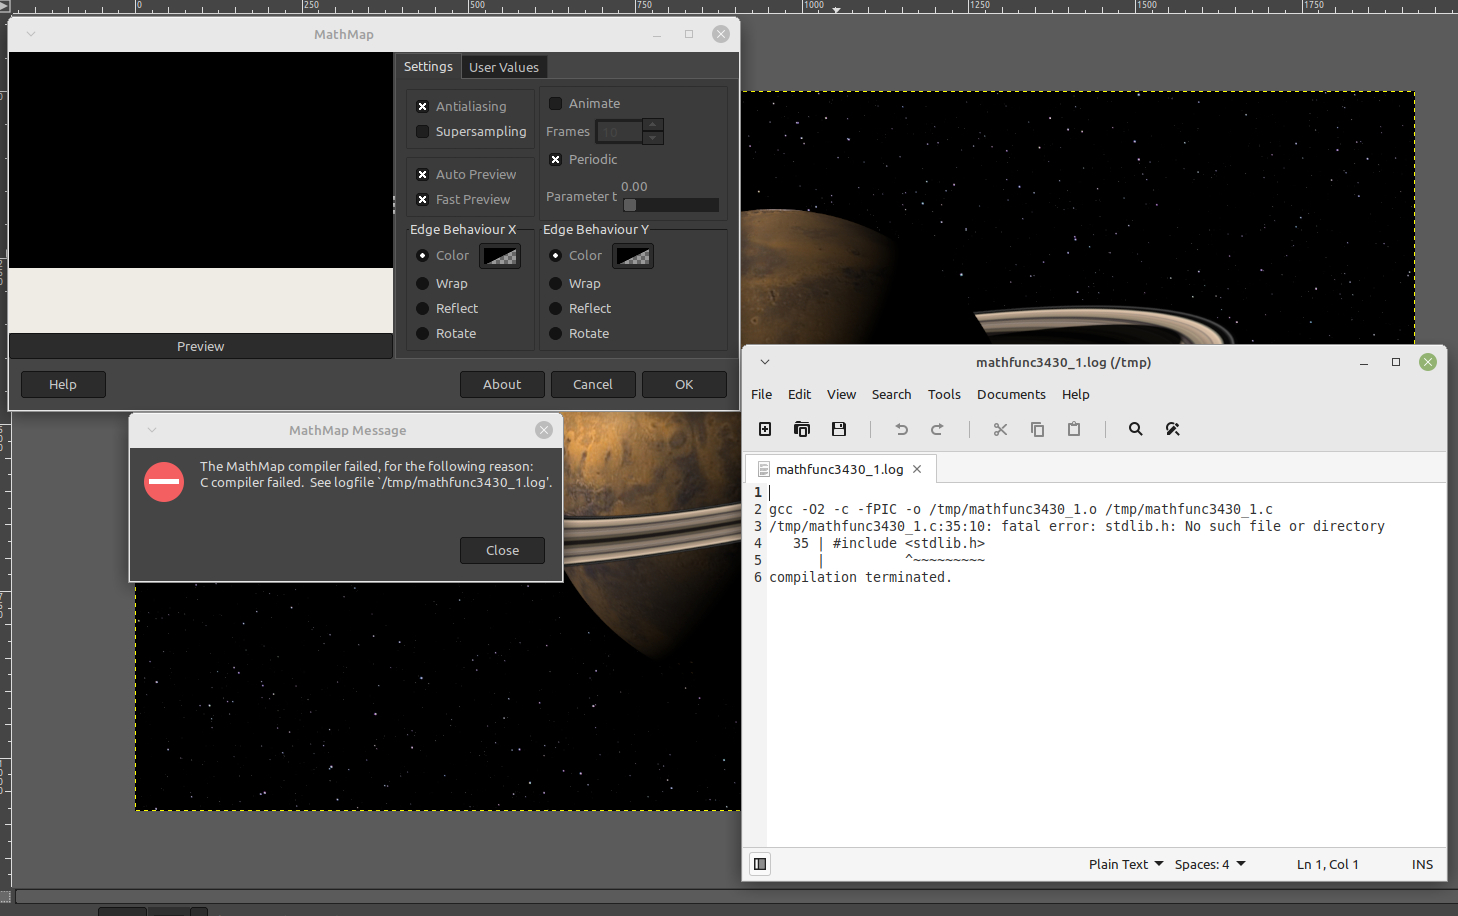Click the undo arrow icon
This screenshot has width=1458, height=916.
[x=901, y=429]
